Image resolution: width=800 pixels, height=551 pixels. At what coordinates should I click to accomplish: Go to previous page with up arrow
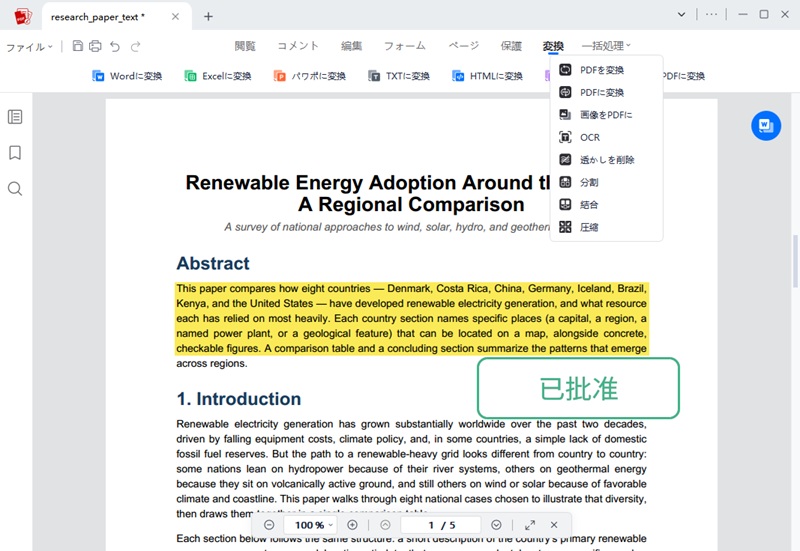pyautogui.click(x=385, y=524)
